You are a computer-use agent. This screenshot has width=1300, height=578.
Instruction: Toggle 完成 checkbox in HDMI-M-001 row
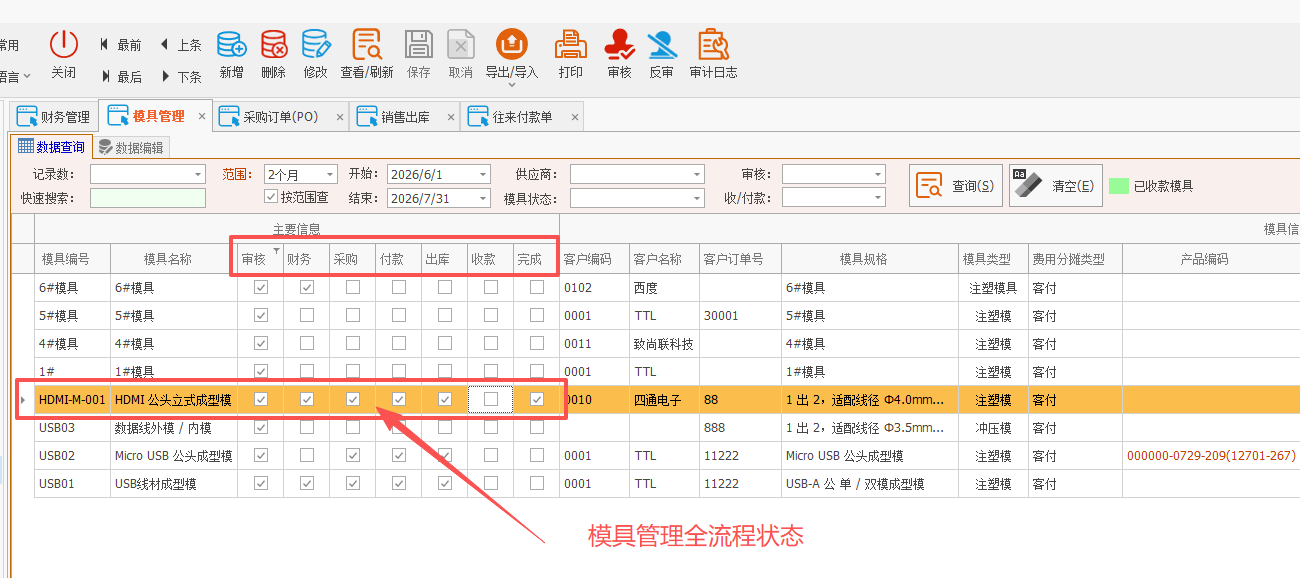tap(537, 399)
